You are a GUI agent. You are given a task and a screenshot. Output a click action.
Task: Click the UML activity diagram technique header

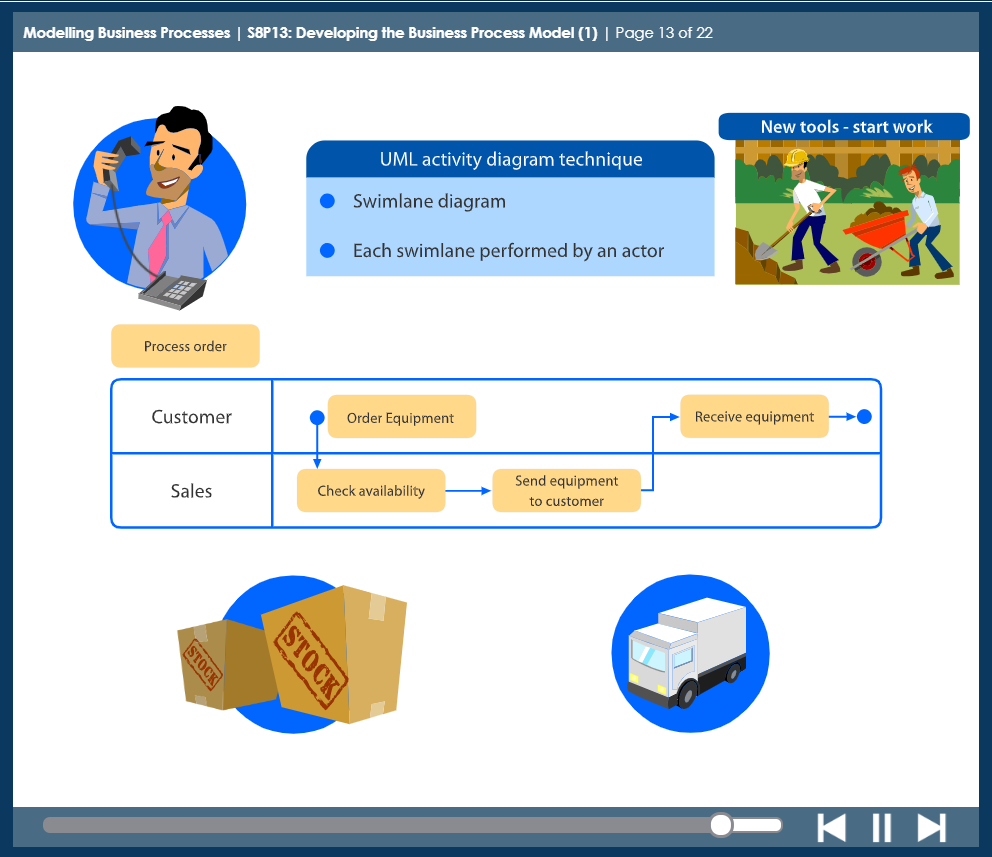coord(510,160)
